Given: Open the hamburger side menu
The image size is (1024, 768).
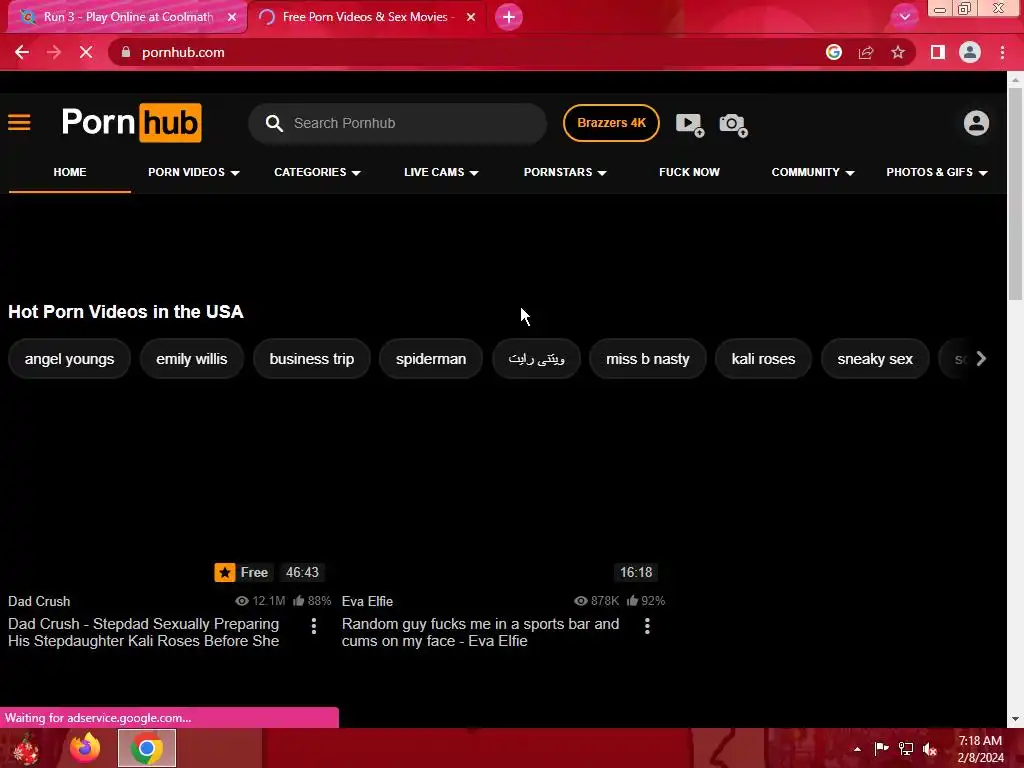Looking at the screenshot, I should click(19, 123).
